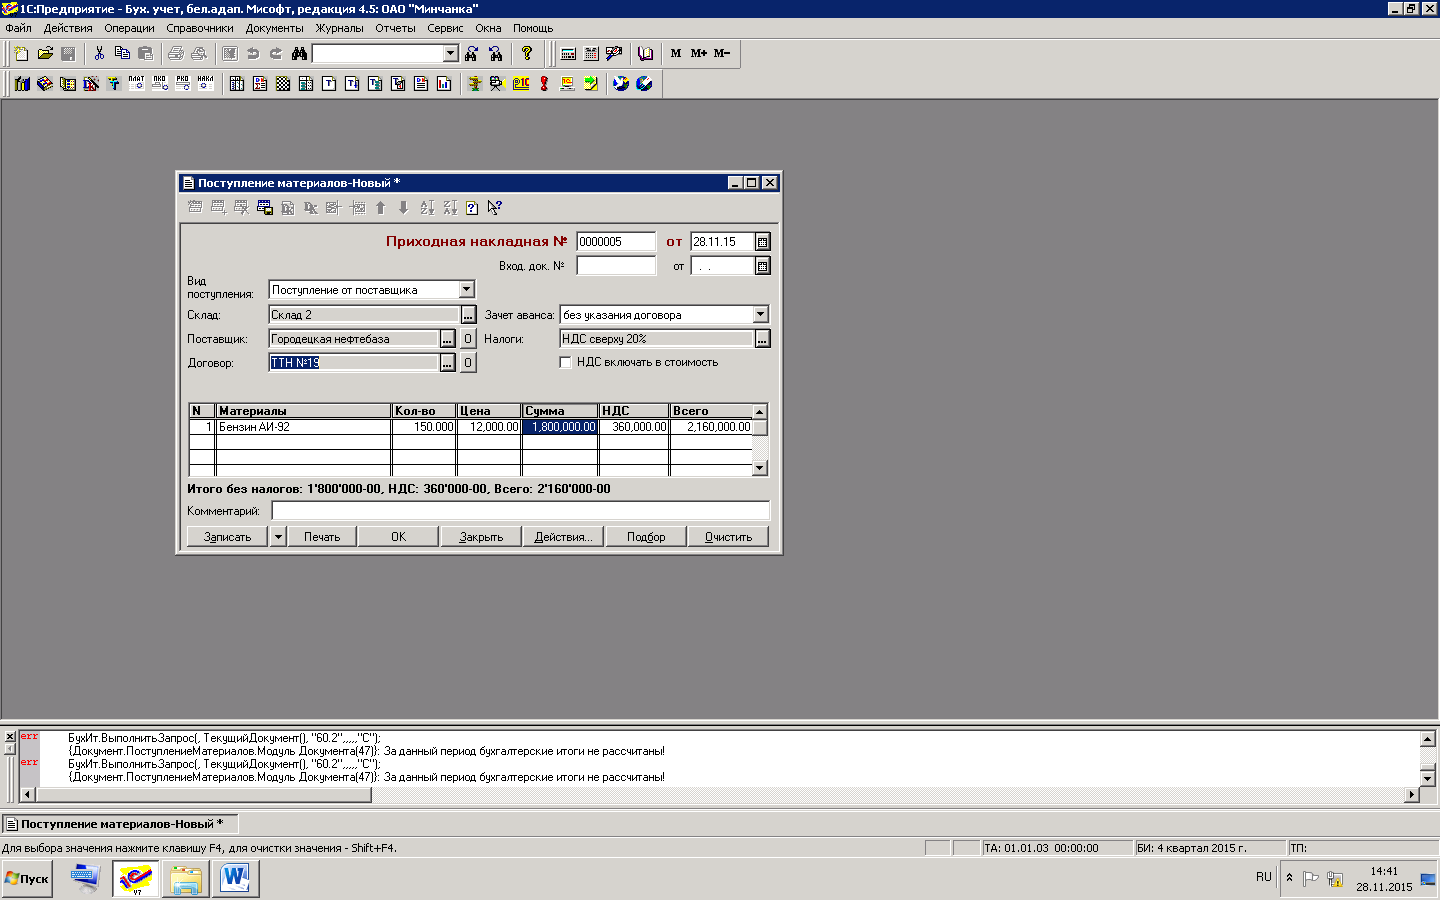Open calendar picker next to date 28.11.15
The image size is (1440, 900).
click(763, 242)
